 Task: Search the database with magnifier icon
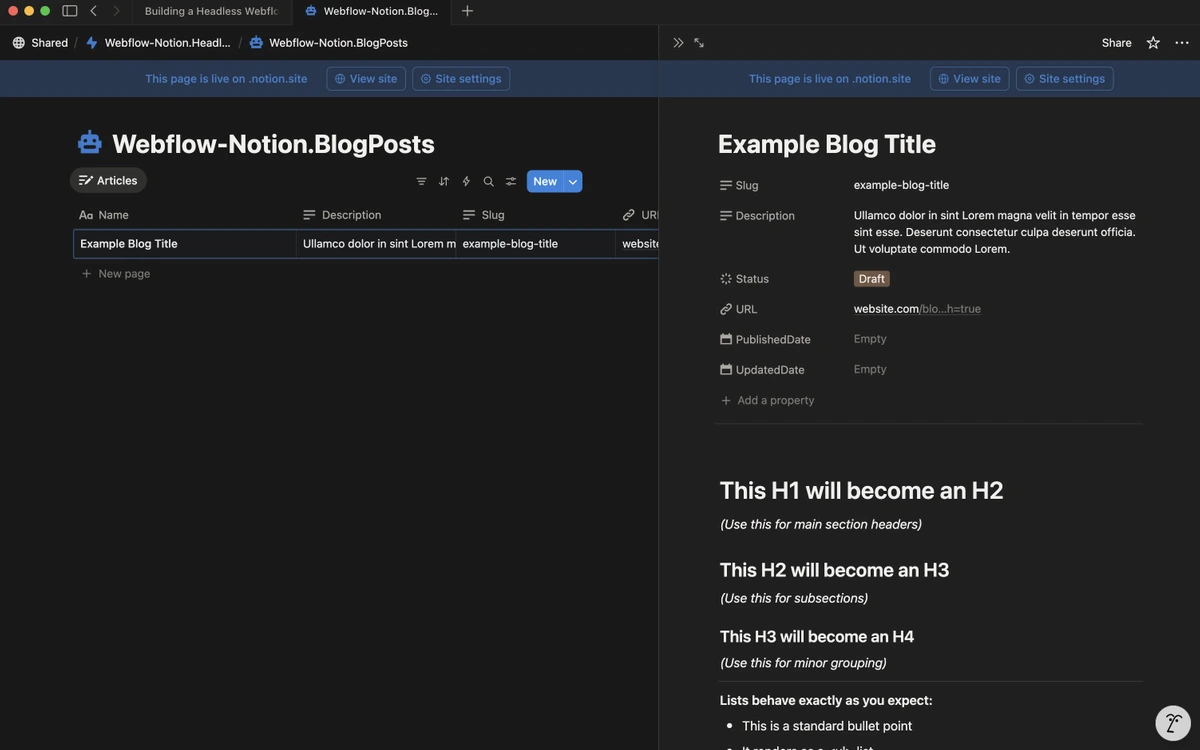(488, 181)
